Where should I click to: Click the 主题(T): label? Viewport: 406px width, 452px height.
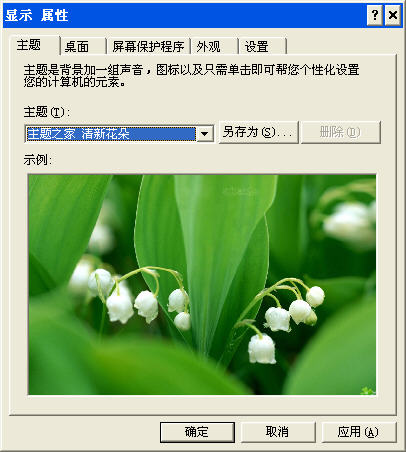tap(46, 112)
